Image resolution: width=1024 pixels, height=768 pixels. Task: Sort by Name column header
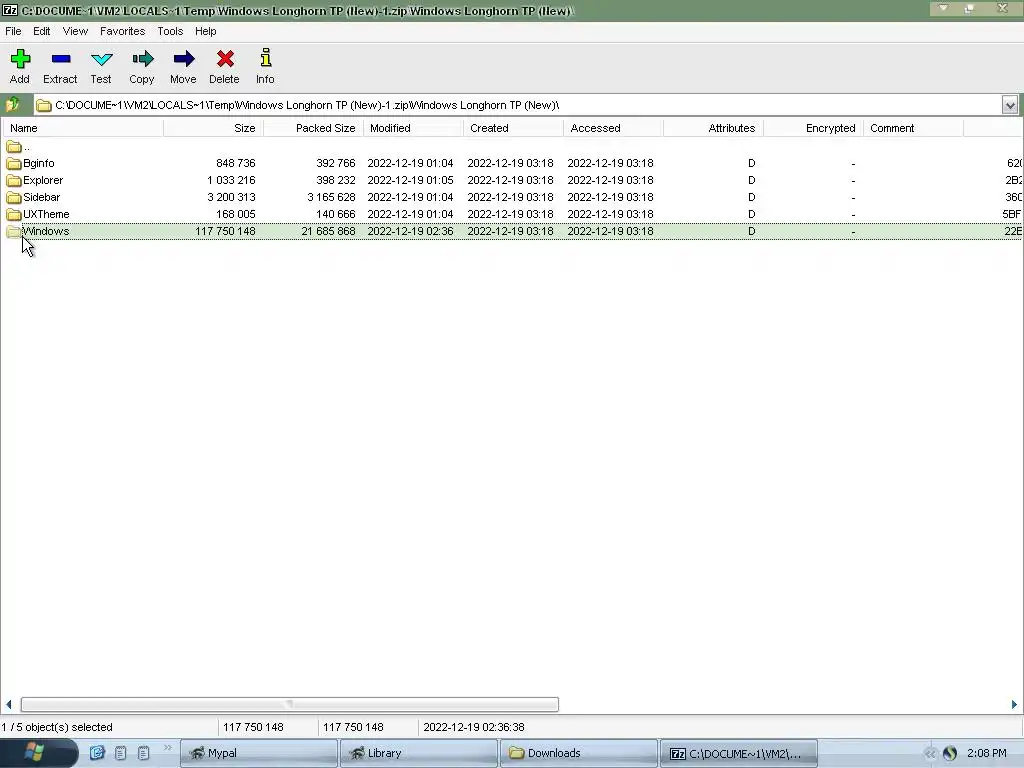click(x=83, y=128)
